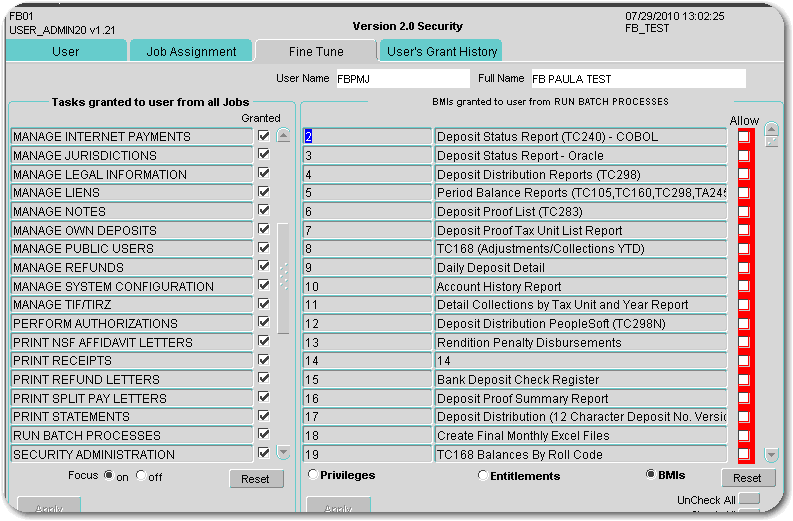Select the MANAGE OWN DEPOSITS task

[x=131, y=230]
